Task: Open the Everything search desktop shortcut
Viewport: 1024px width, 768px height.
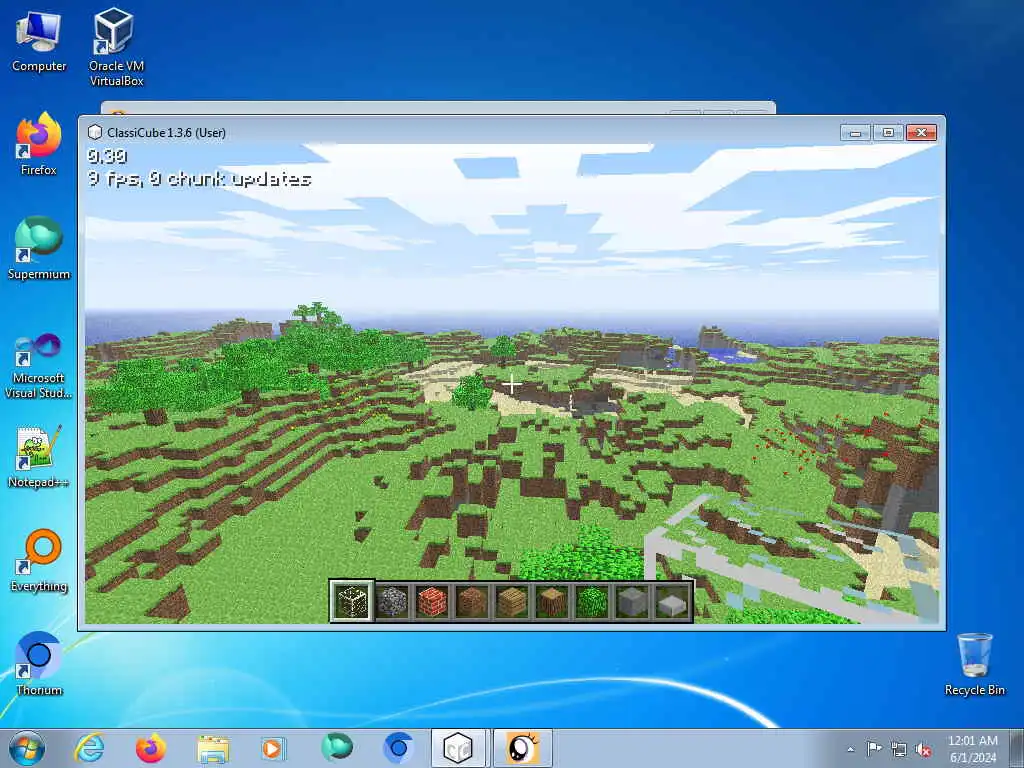Action: pyautogui.click(x=39, y=560)
